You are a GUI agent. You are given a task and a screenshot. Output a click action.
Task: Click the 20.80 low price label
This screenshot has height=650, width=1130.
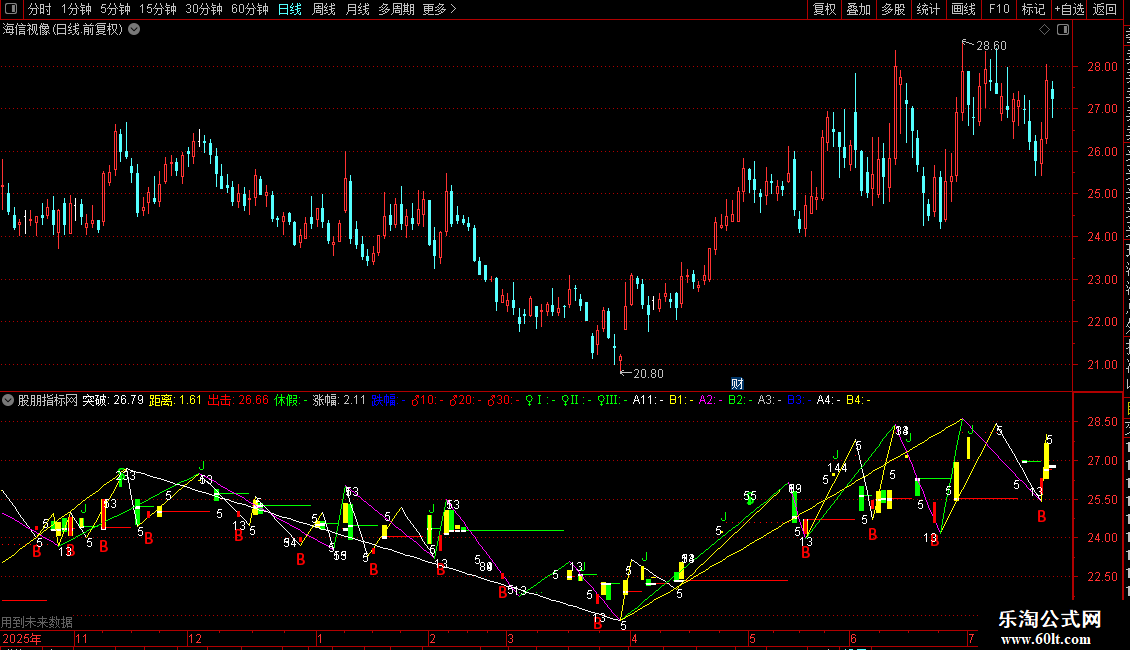pos(648,373)
